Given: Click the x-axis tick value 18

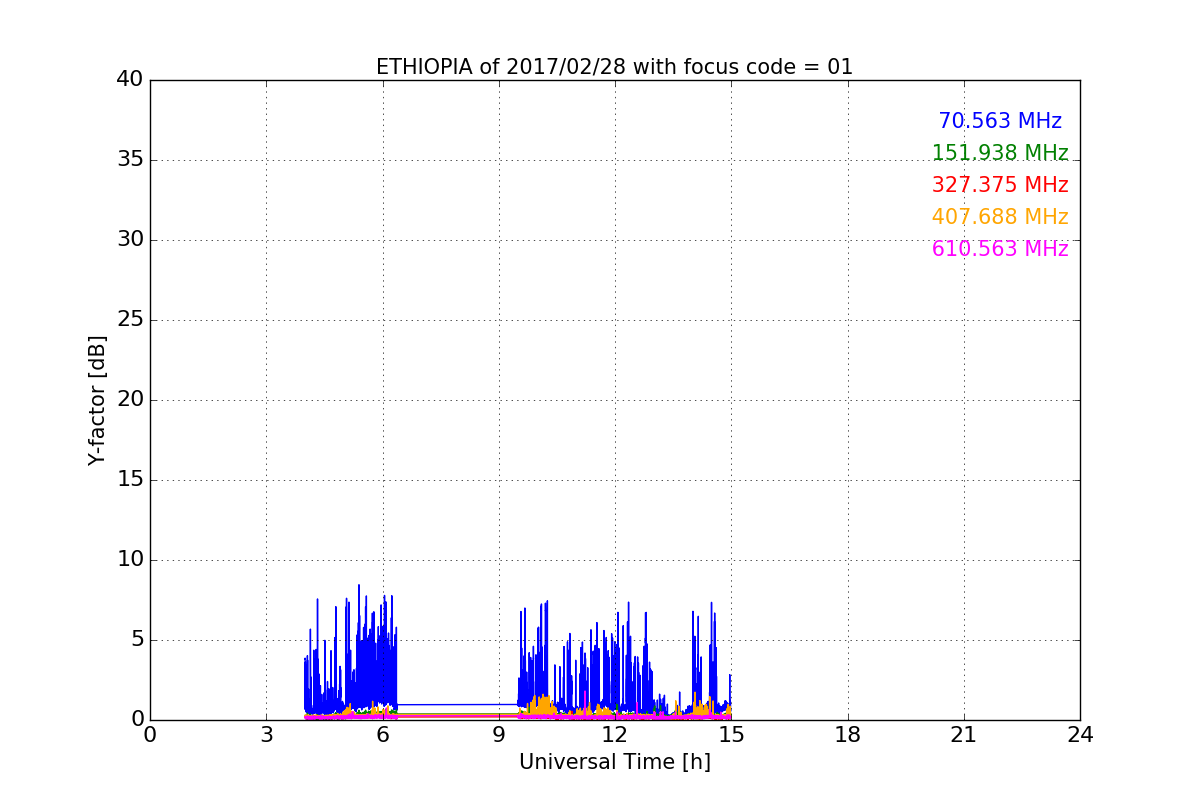Looking at the screenshot, I should point(848,735).
